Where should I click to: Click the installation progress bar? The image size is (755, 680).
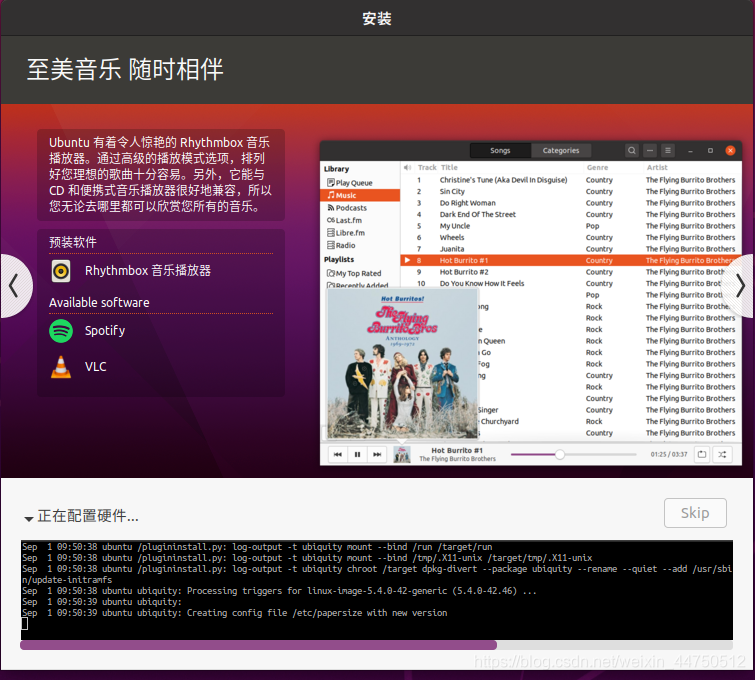point(376,645)
